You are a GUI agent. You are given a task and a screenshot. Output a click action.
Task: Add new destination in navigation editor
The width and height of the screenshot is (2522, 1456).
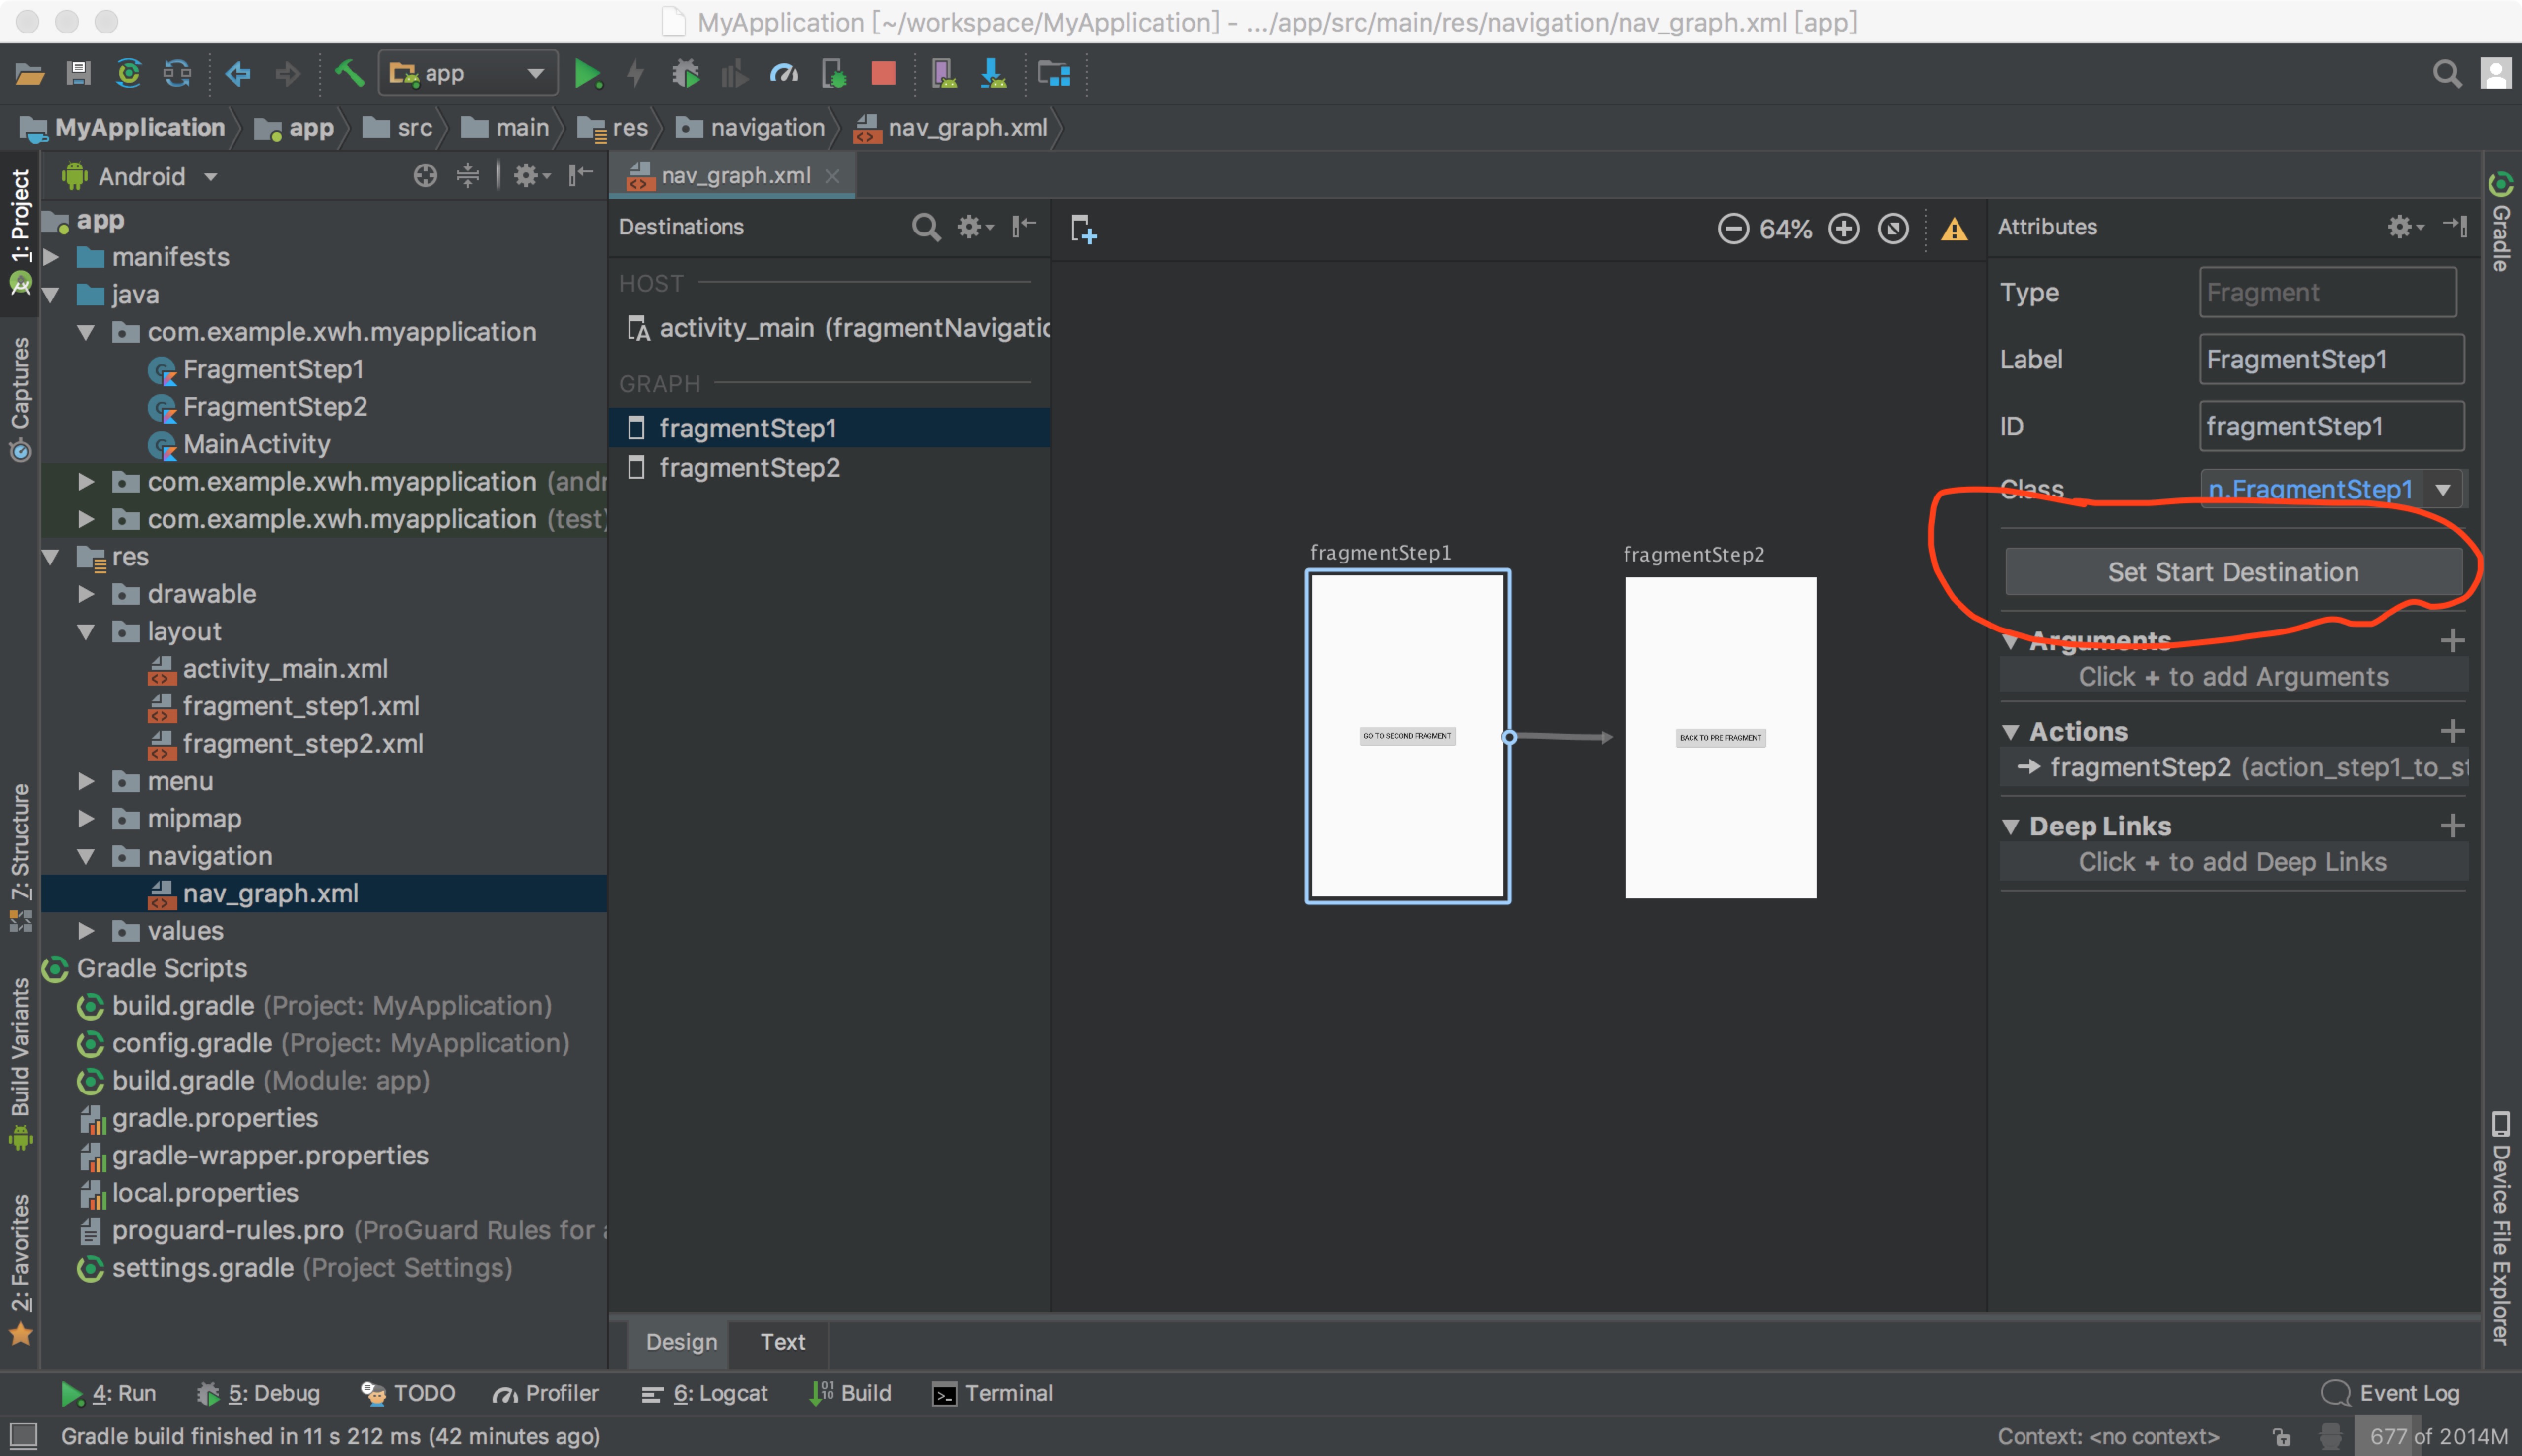click(1083, 229)
